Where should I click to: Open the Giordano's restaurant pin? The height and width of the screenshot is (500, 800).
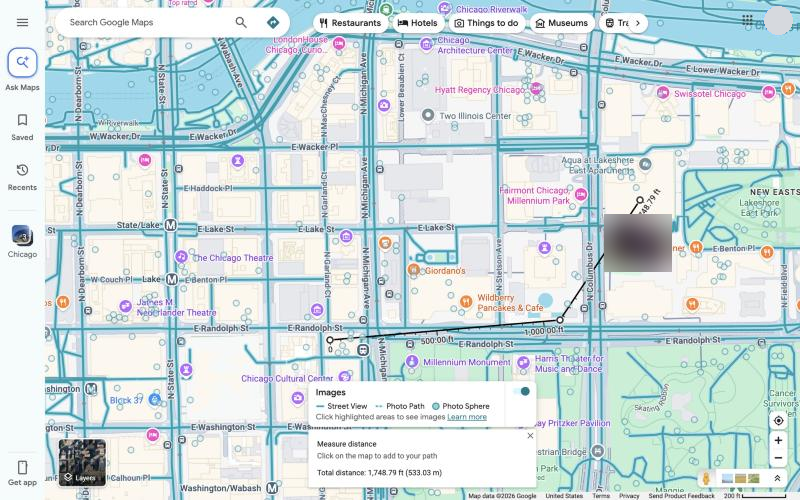pos(414,269)
